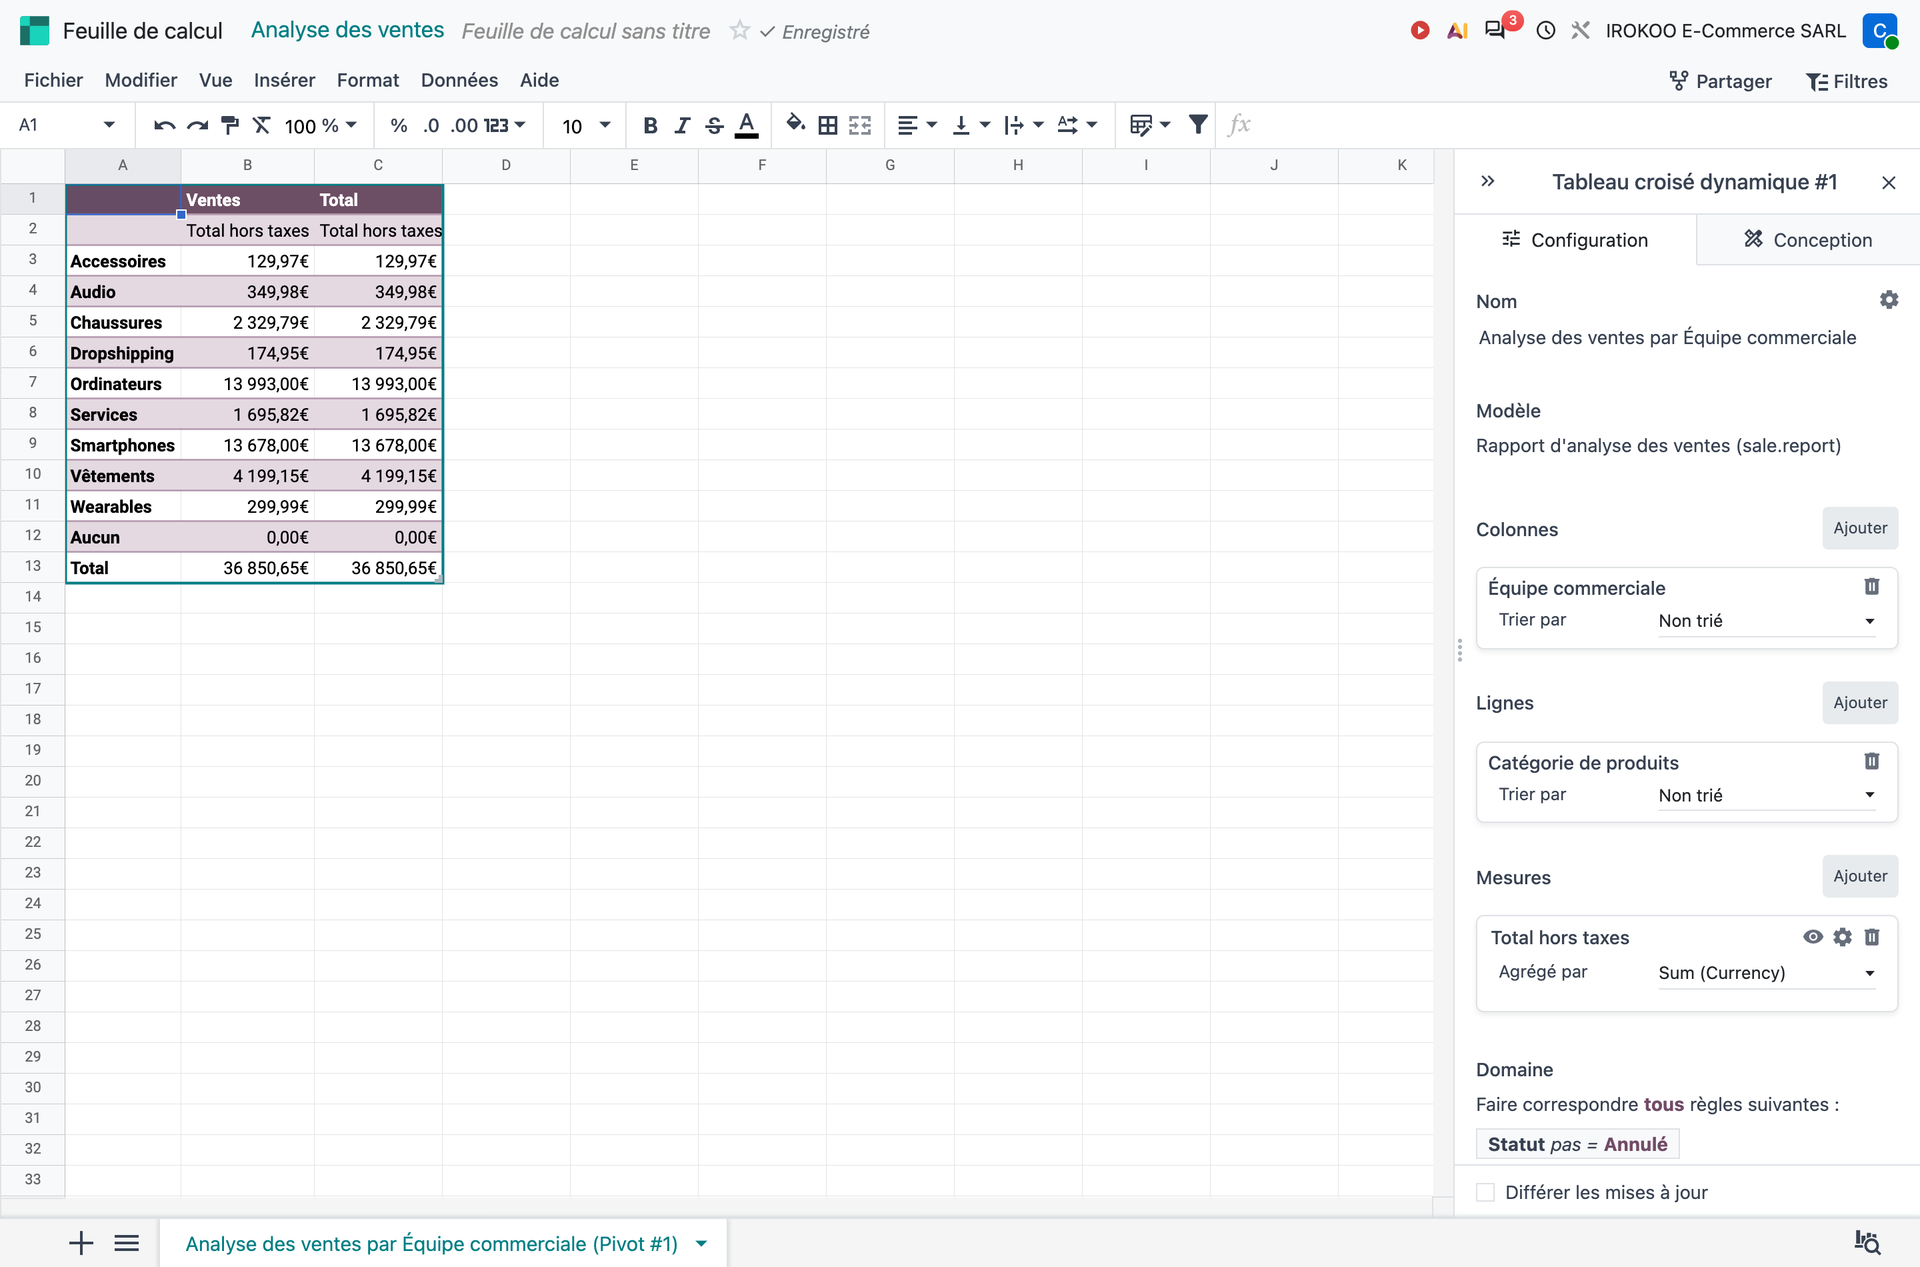Open vertical alignment dropdown
Viewport: 1920px width, 1267px height.
pos(970,125)
